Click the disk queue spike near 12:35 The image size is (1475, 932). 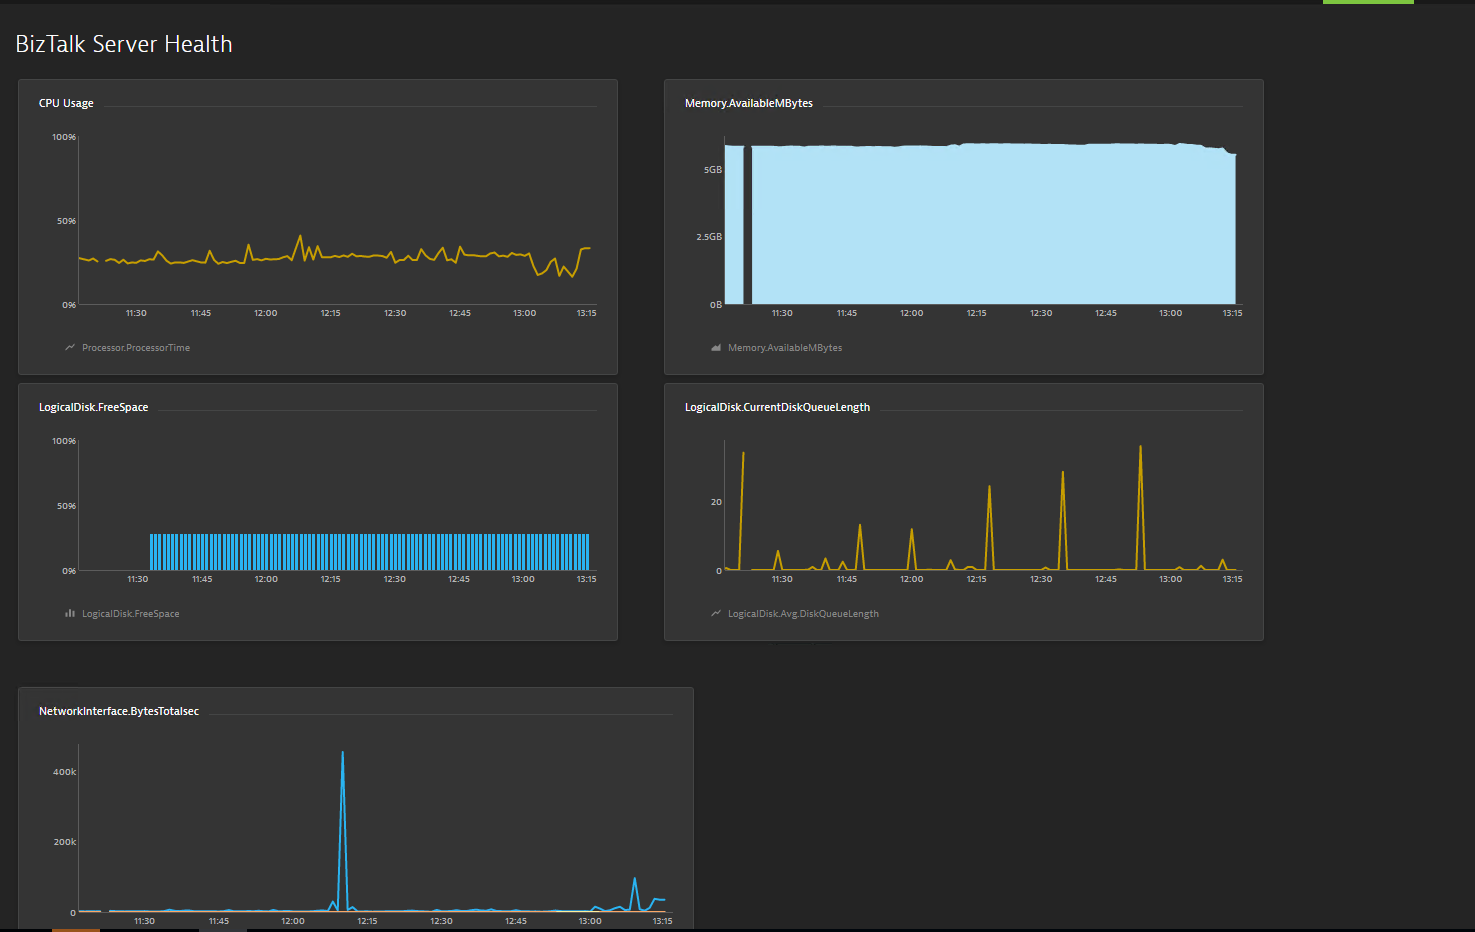1063,520
